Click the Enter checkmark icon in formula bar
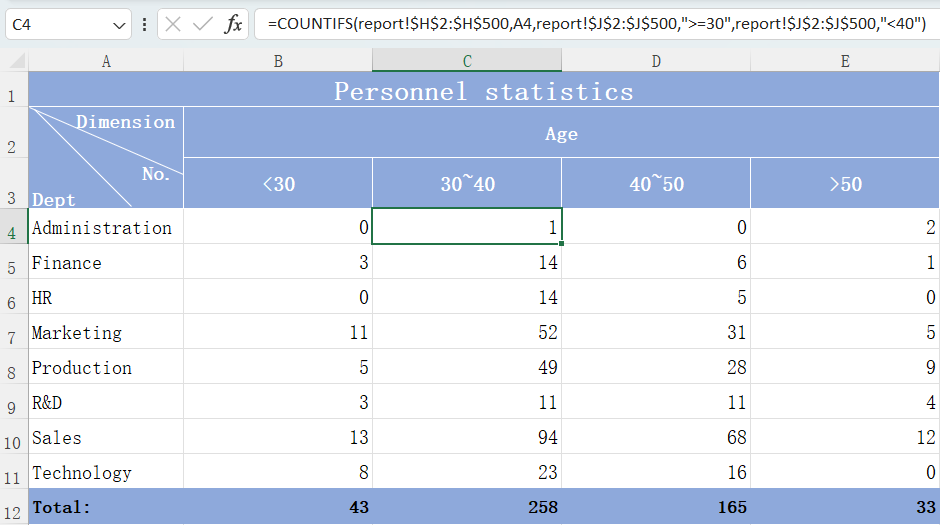 [203, 24]
